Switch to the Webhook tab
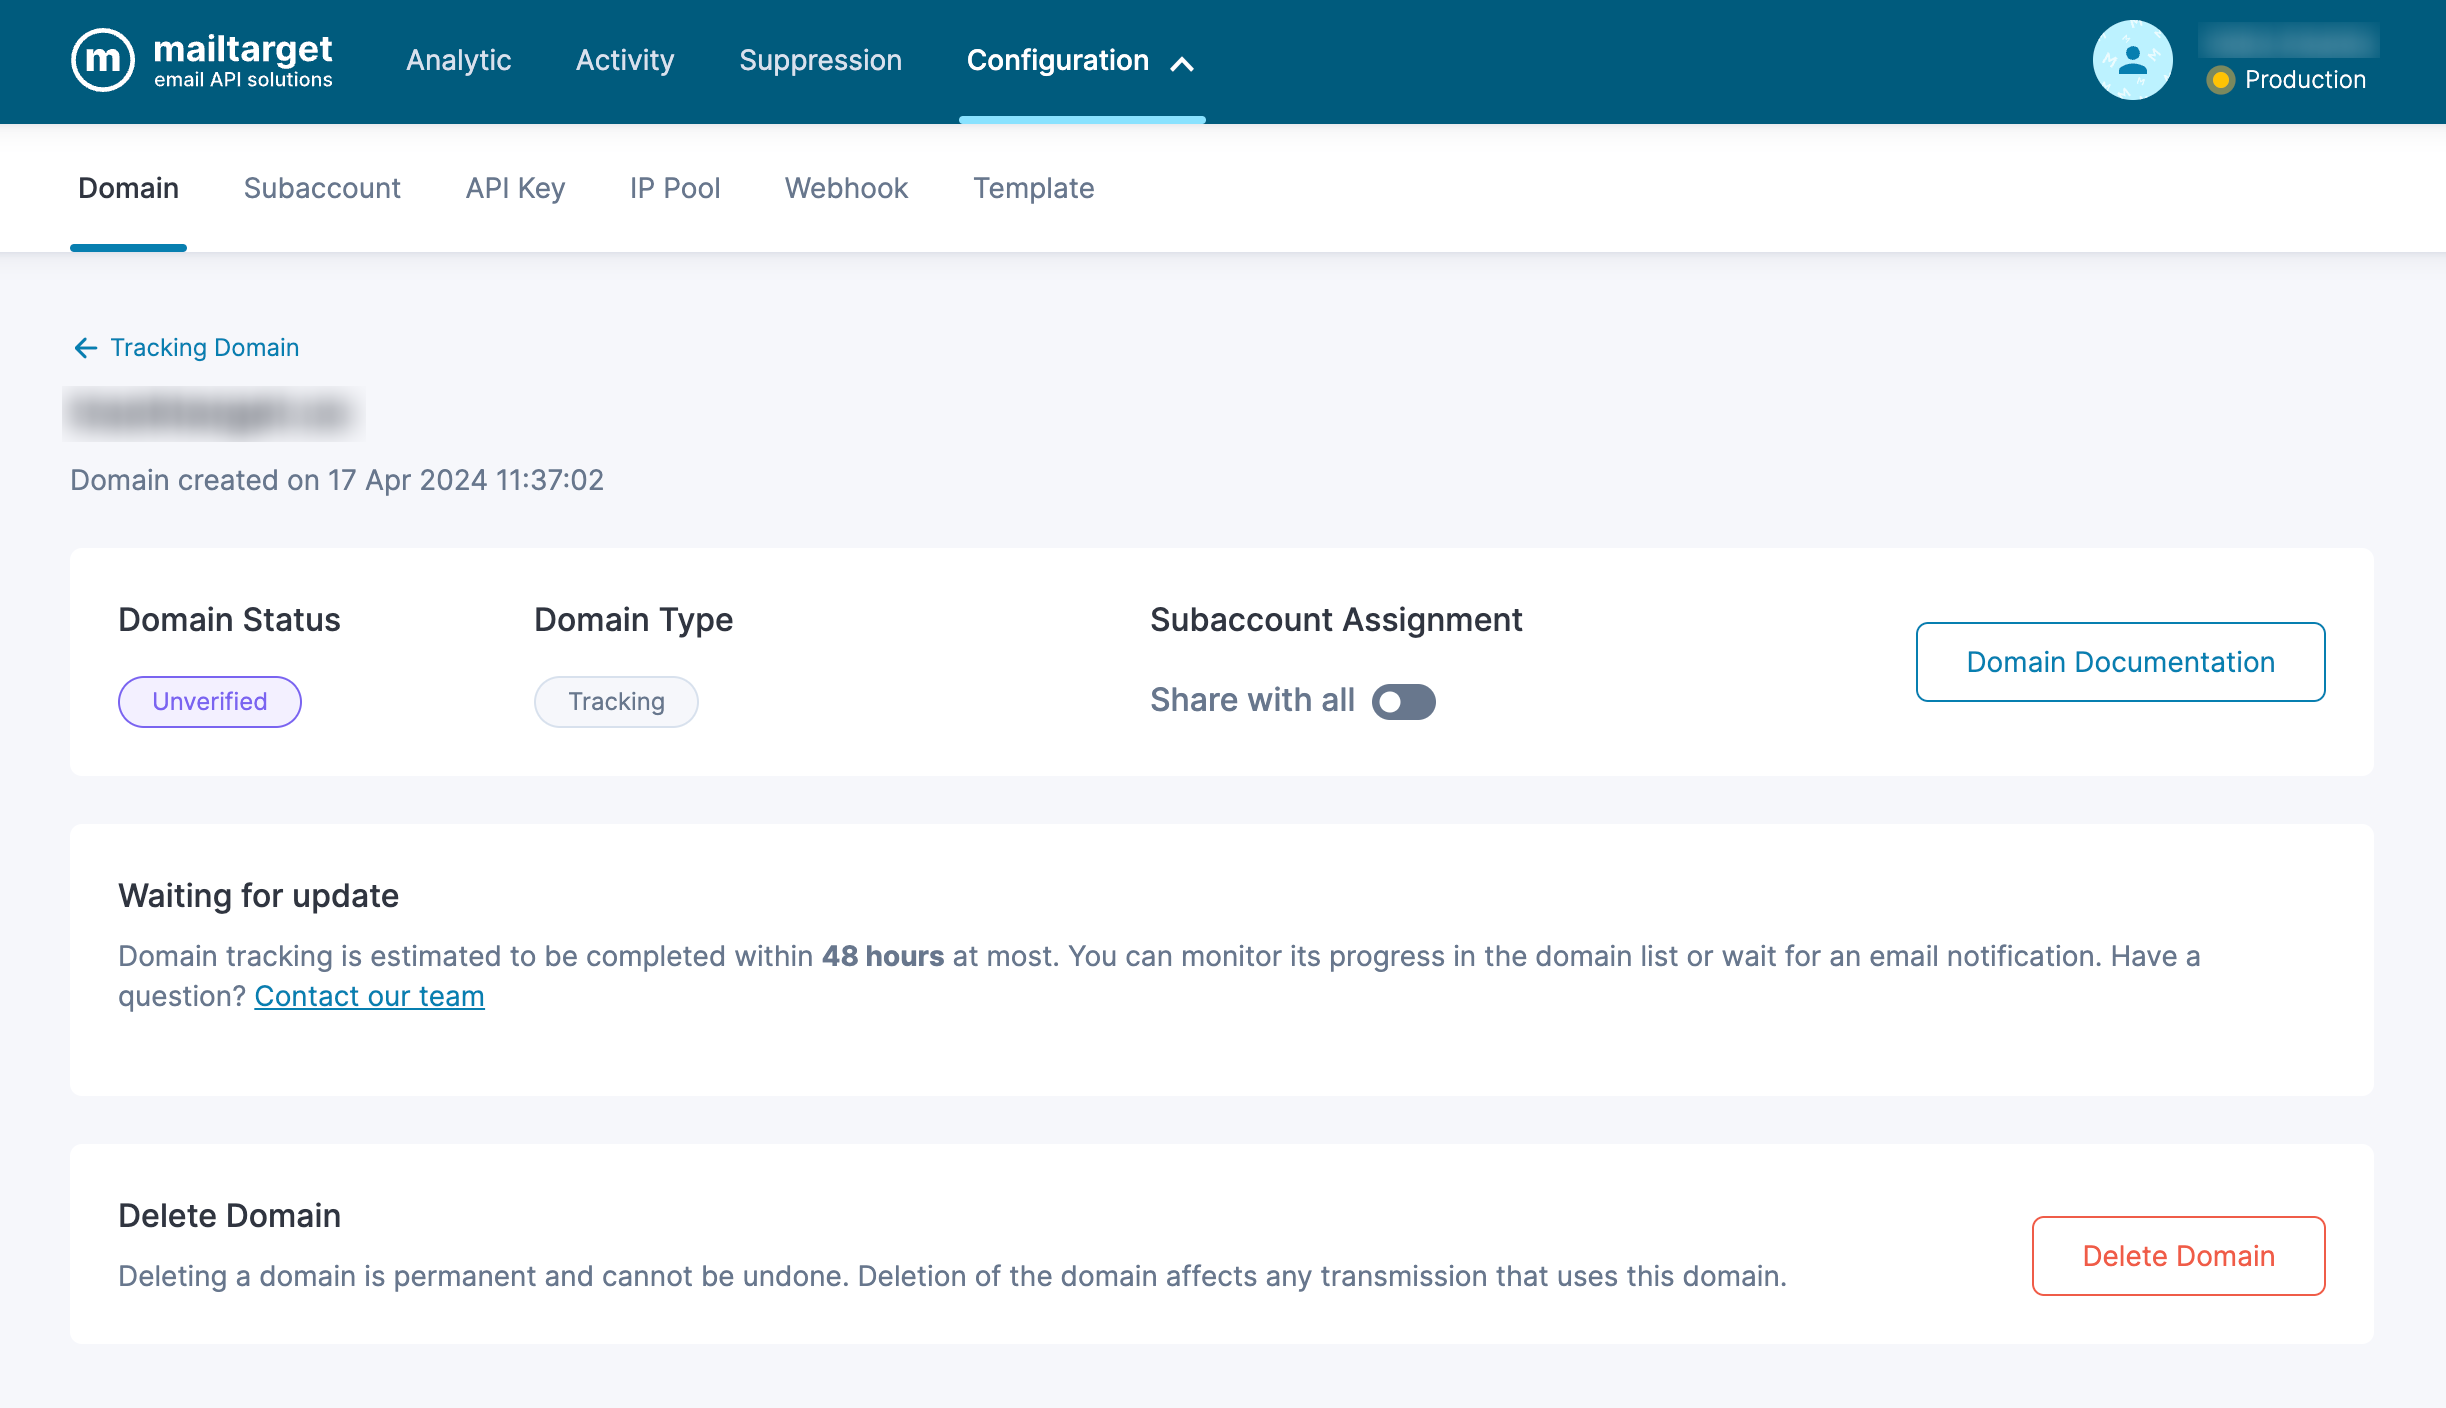Screen dimensions: 2446x1408 (x=846, y=188)
